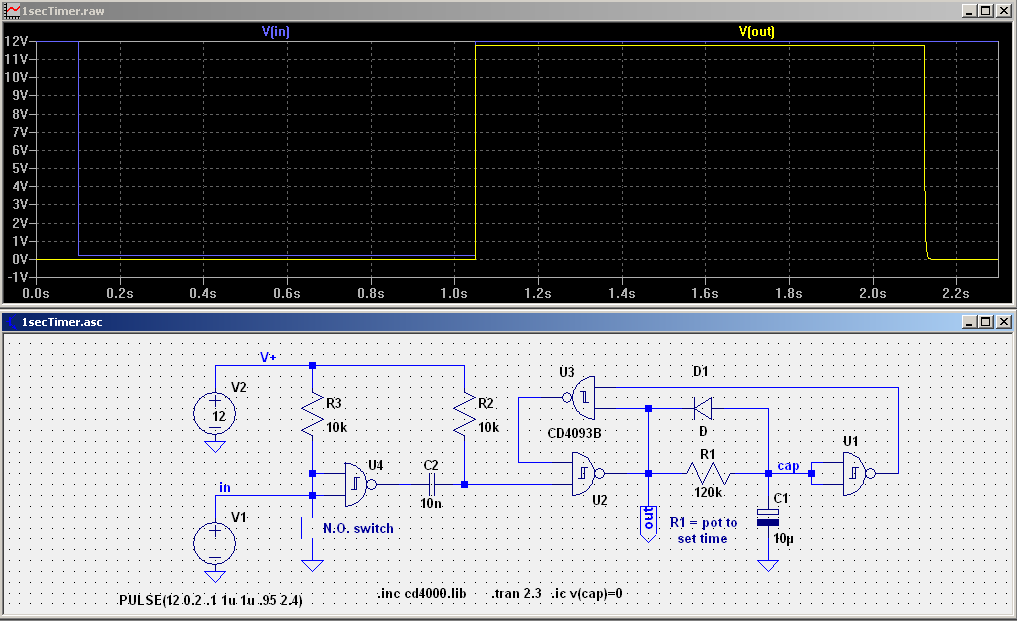The image size is (1017, 621).
Task: Minimize the 1secTimer.raw waveform window
Action: tap(969, 11)
